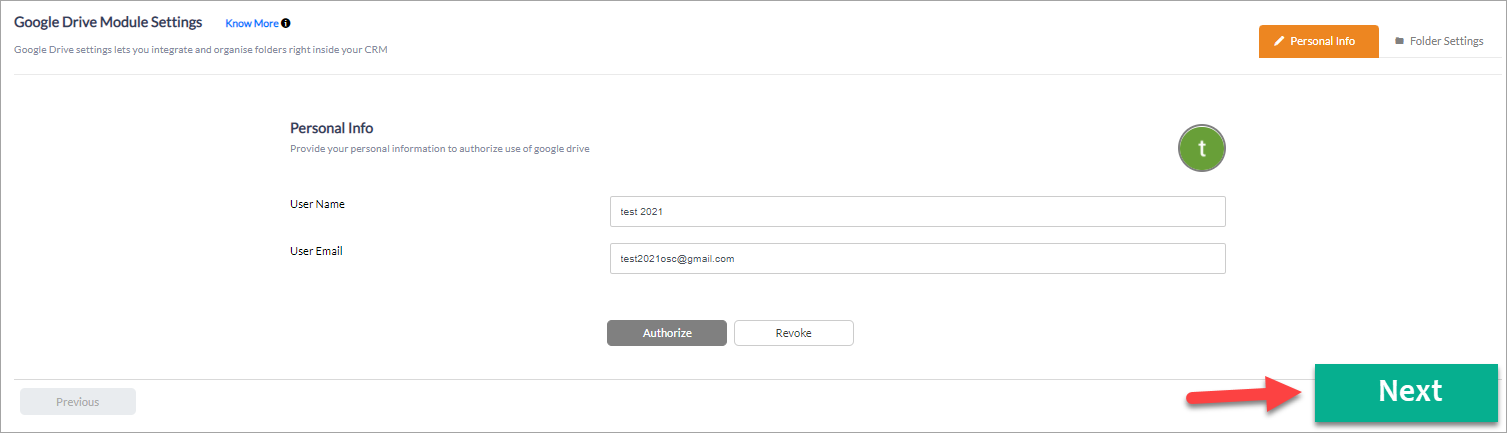
Task: Select the Google Drive Module Settings heading
Action: click(108, 22)
